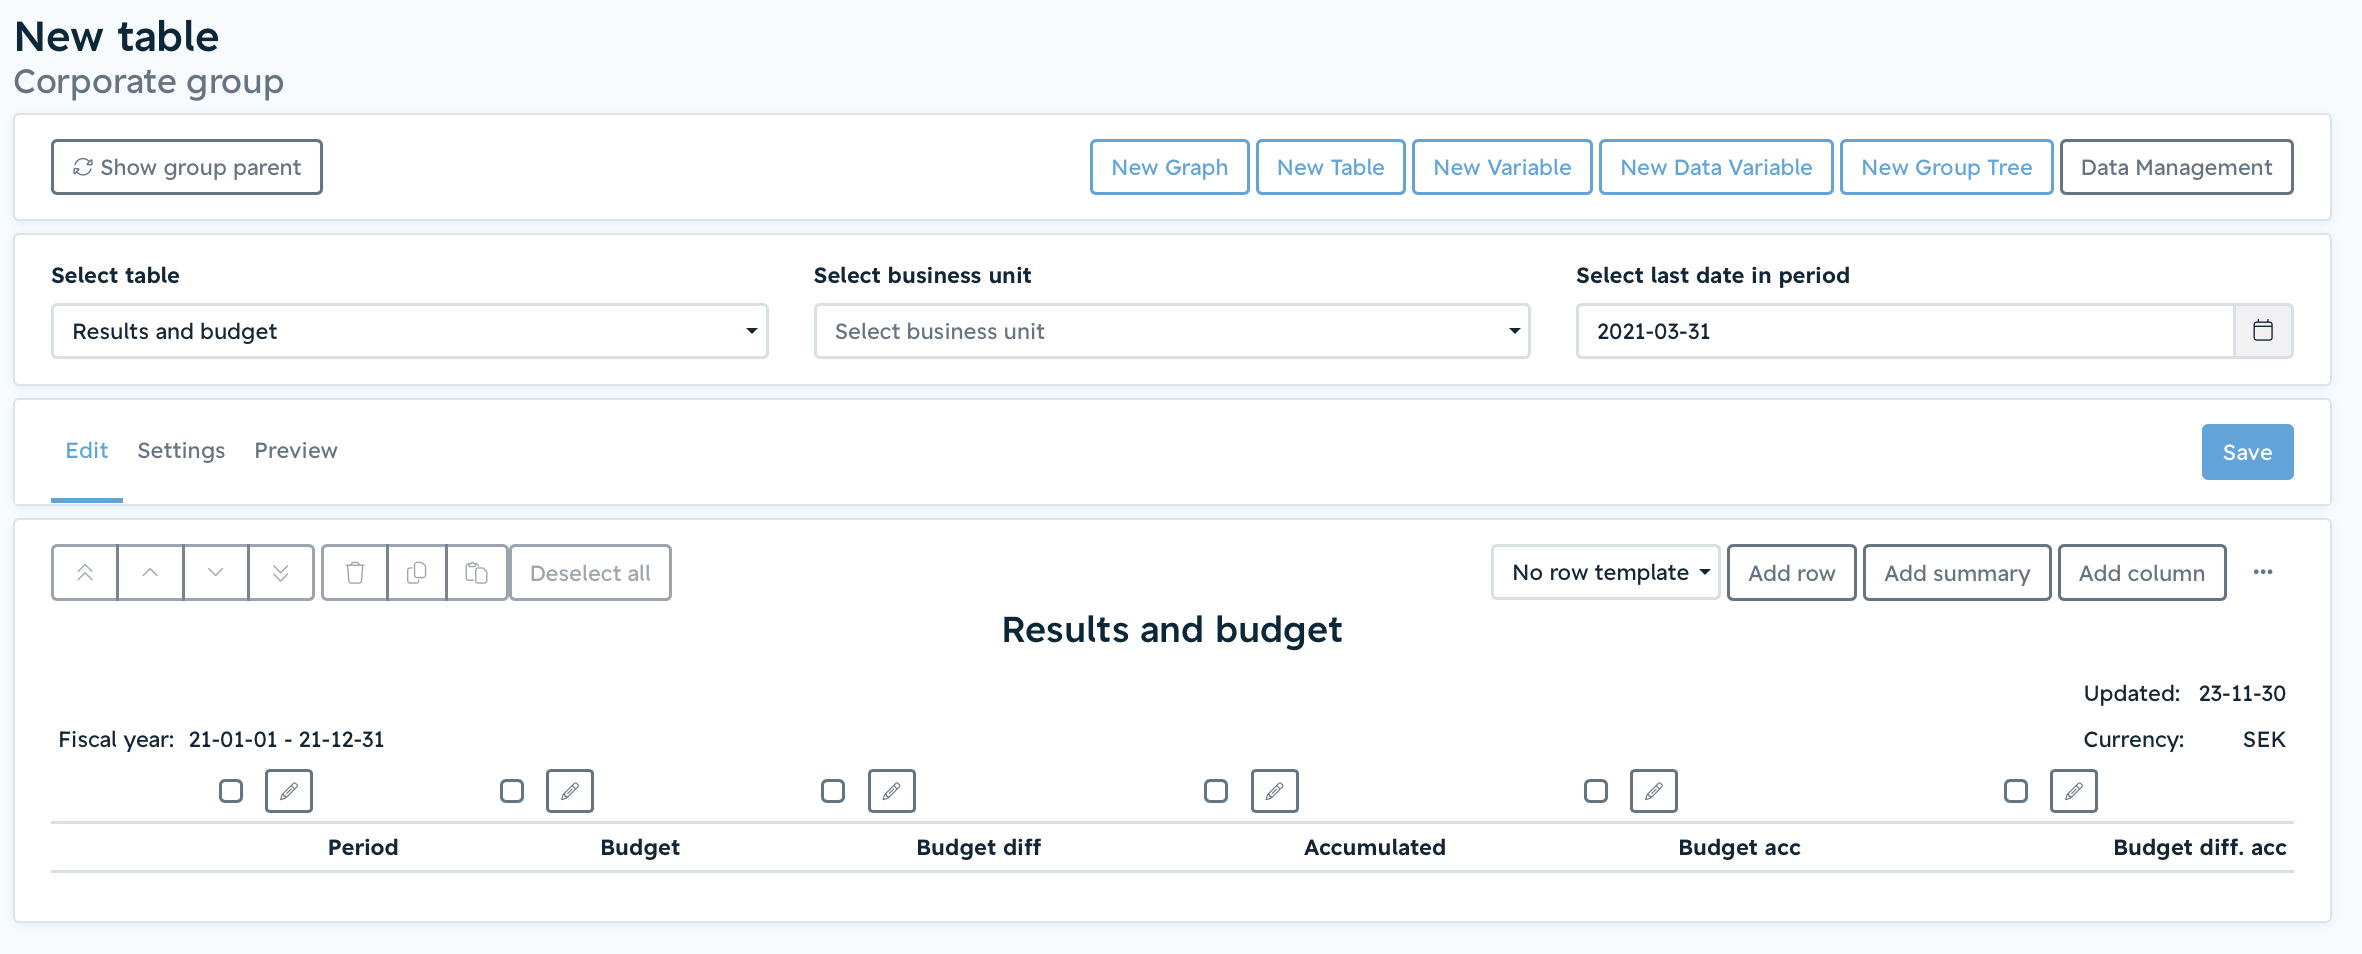Edit the Budget acc column pencil icon
2362x954 pixels.
(1654, 791)
